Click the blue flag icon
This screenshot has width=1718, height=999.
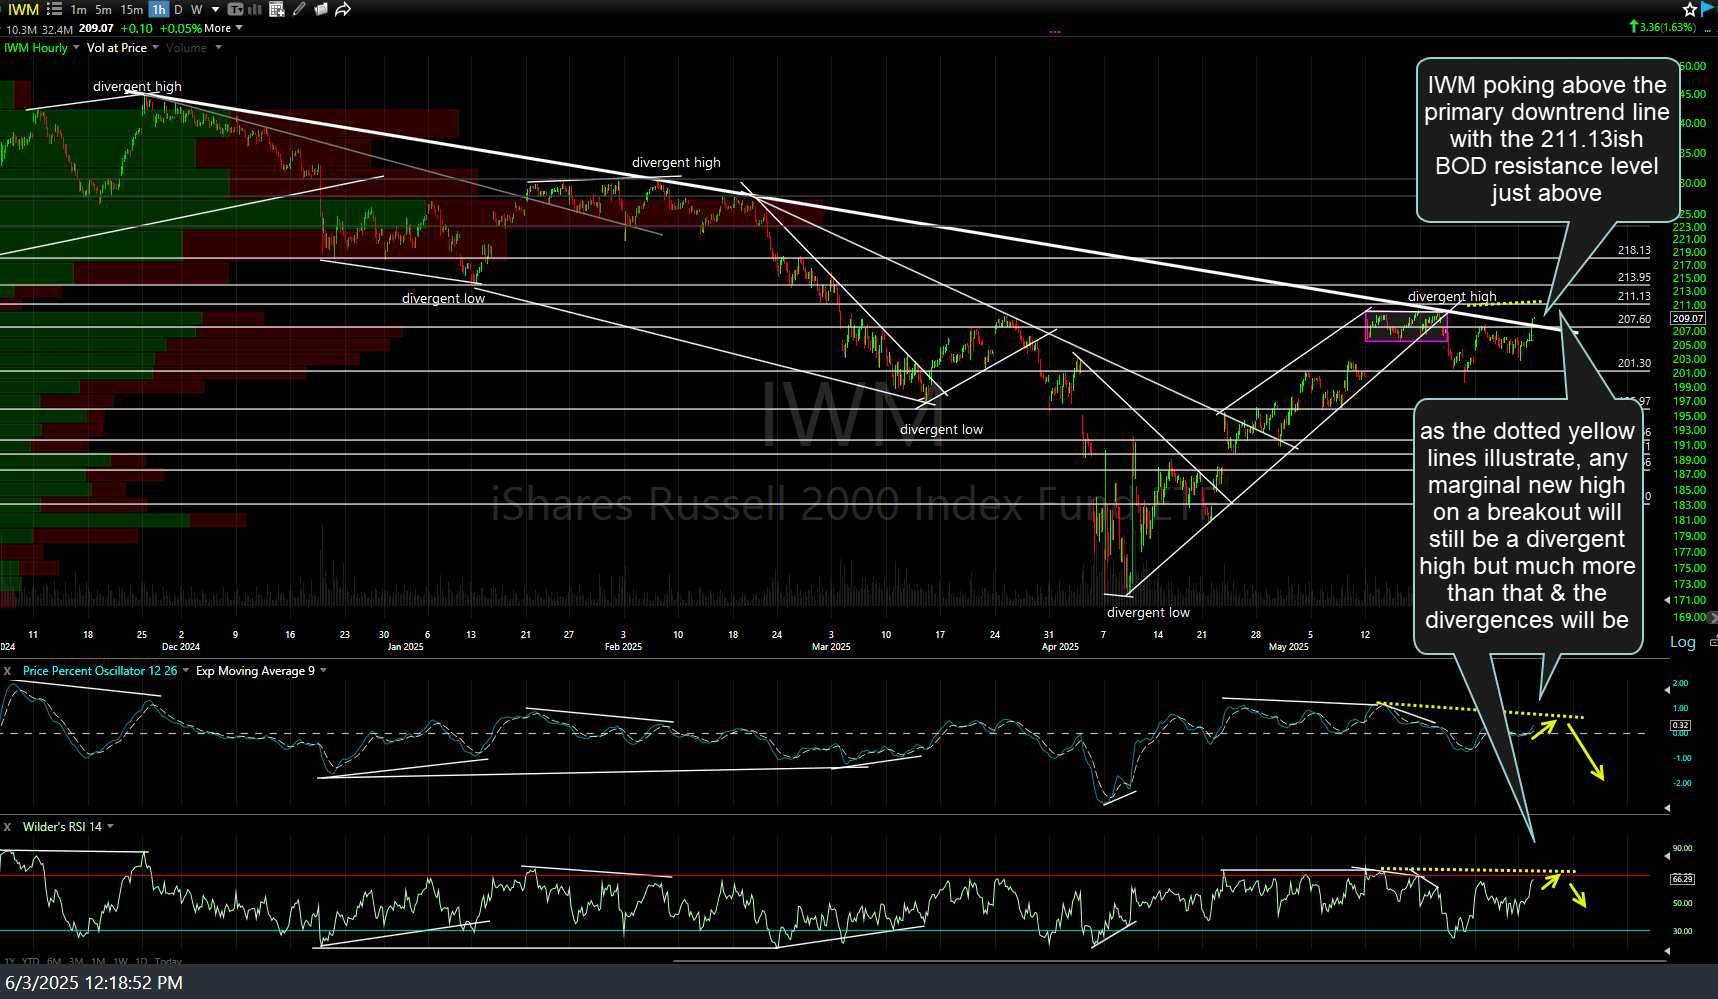pyautogui.click(x=1708, y=9)
